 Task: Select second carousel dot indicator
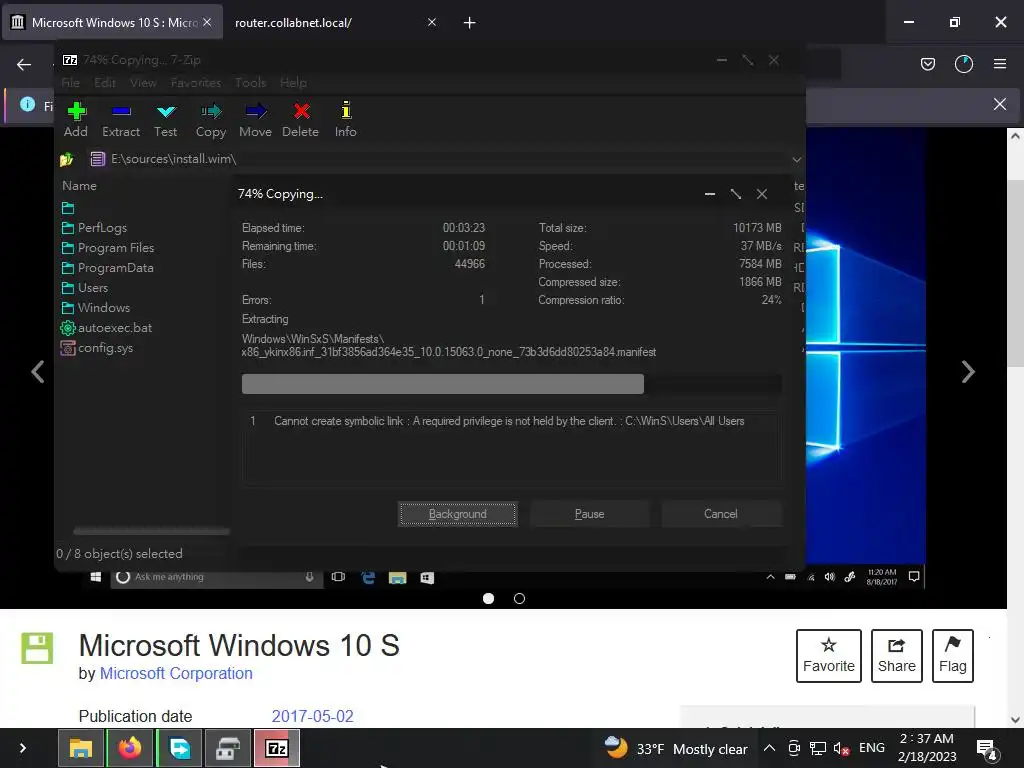click(x=519, y=598)
